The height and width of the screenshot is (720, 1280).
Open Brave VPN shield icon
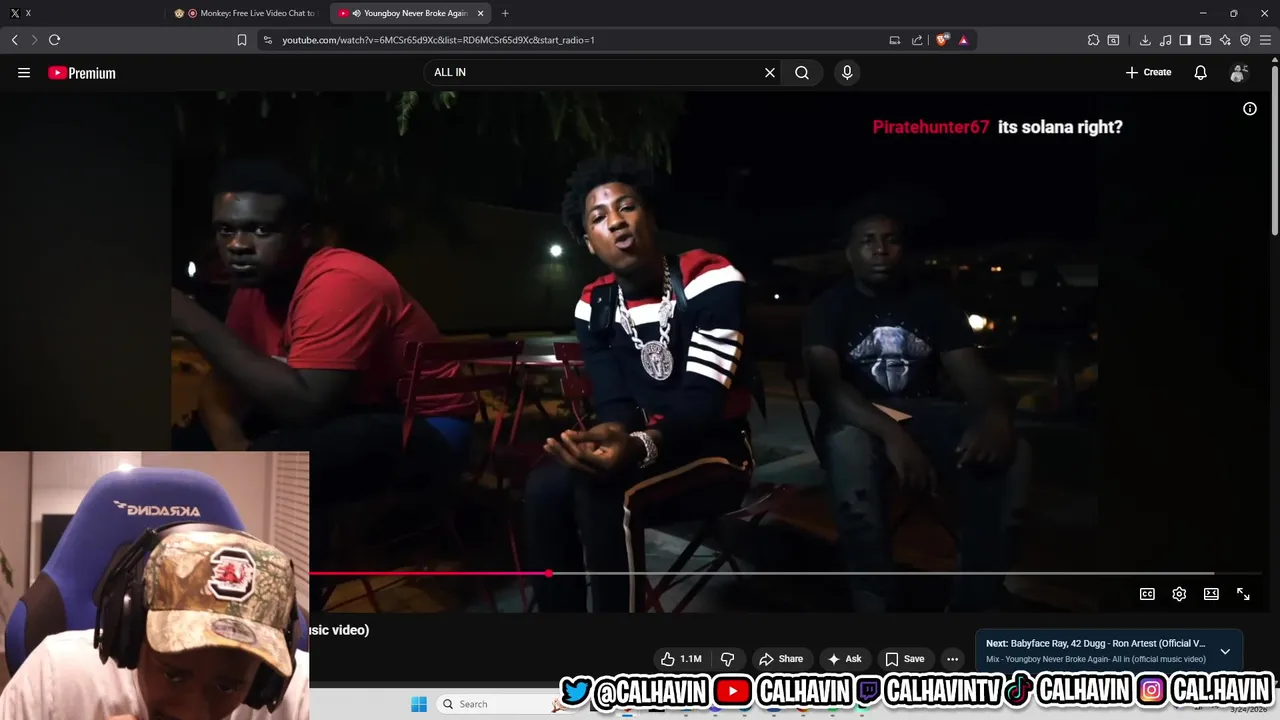pos(1245,40)
